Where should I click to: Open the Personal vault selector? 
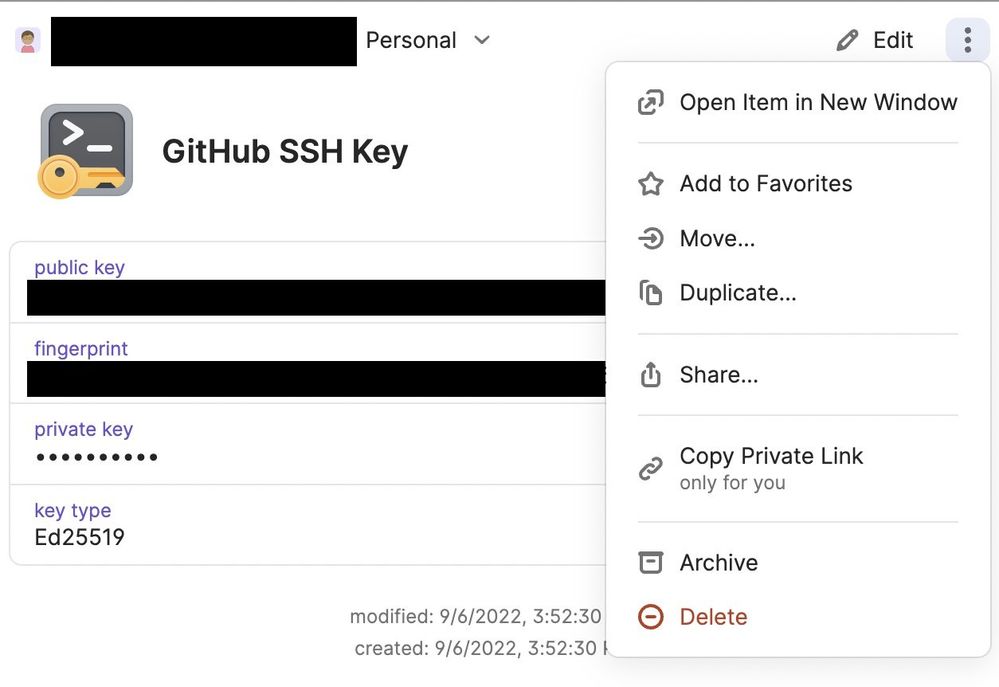click(411, 40)
